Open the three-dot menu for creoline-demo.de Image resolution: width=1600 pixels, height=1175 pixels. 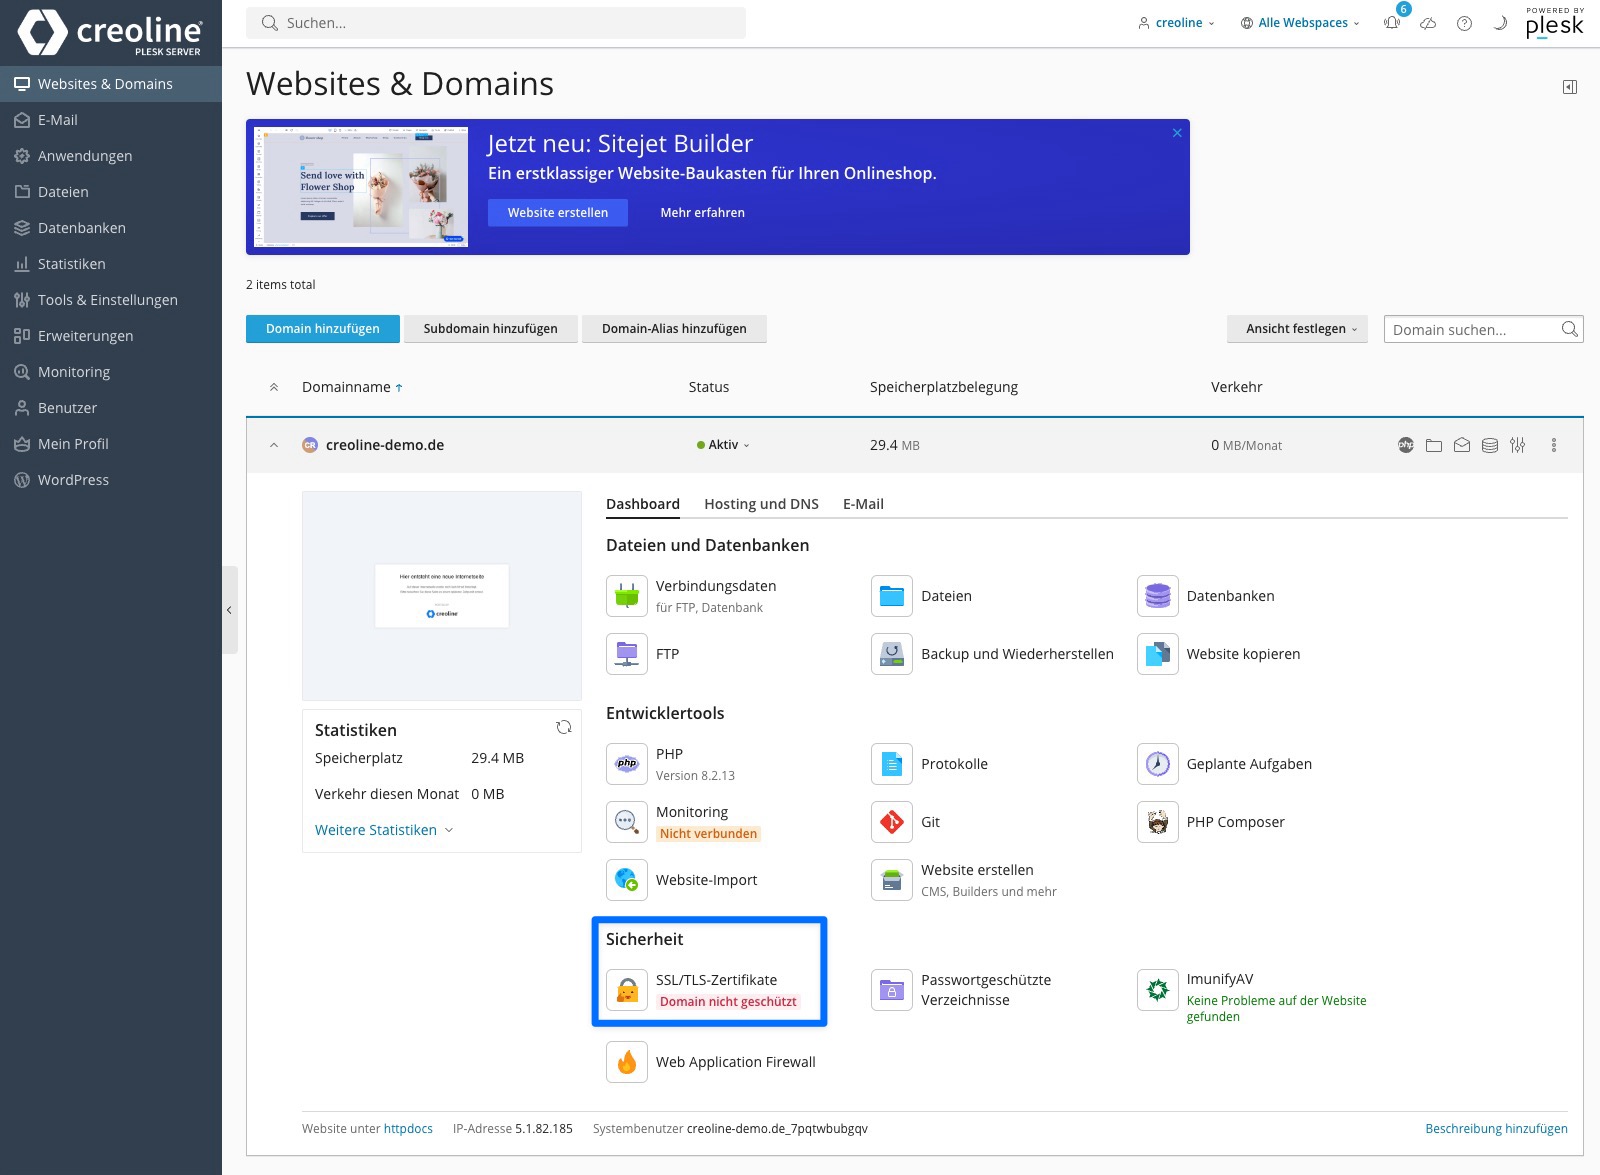[1554, 445]
